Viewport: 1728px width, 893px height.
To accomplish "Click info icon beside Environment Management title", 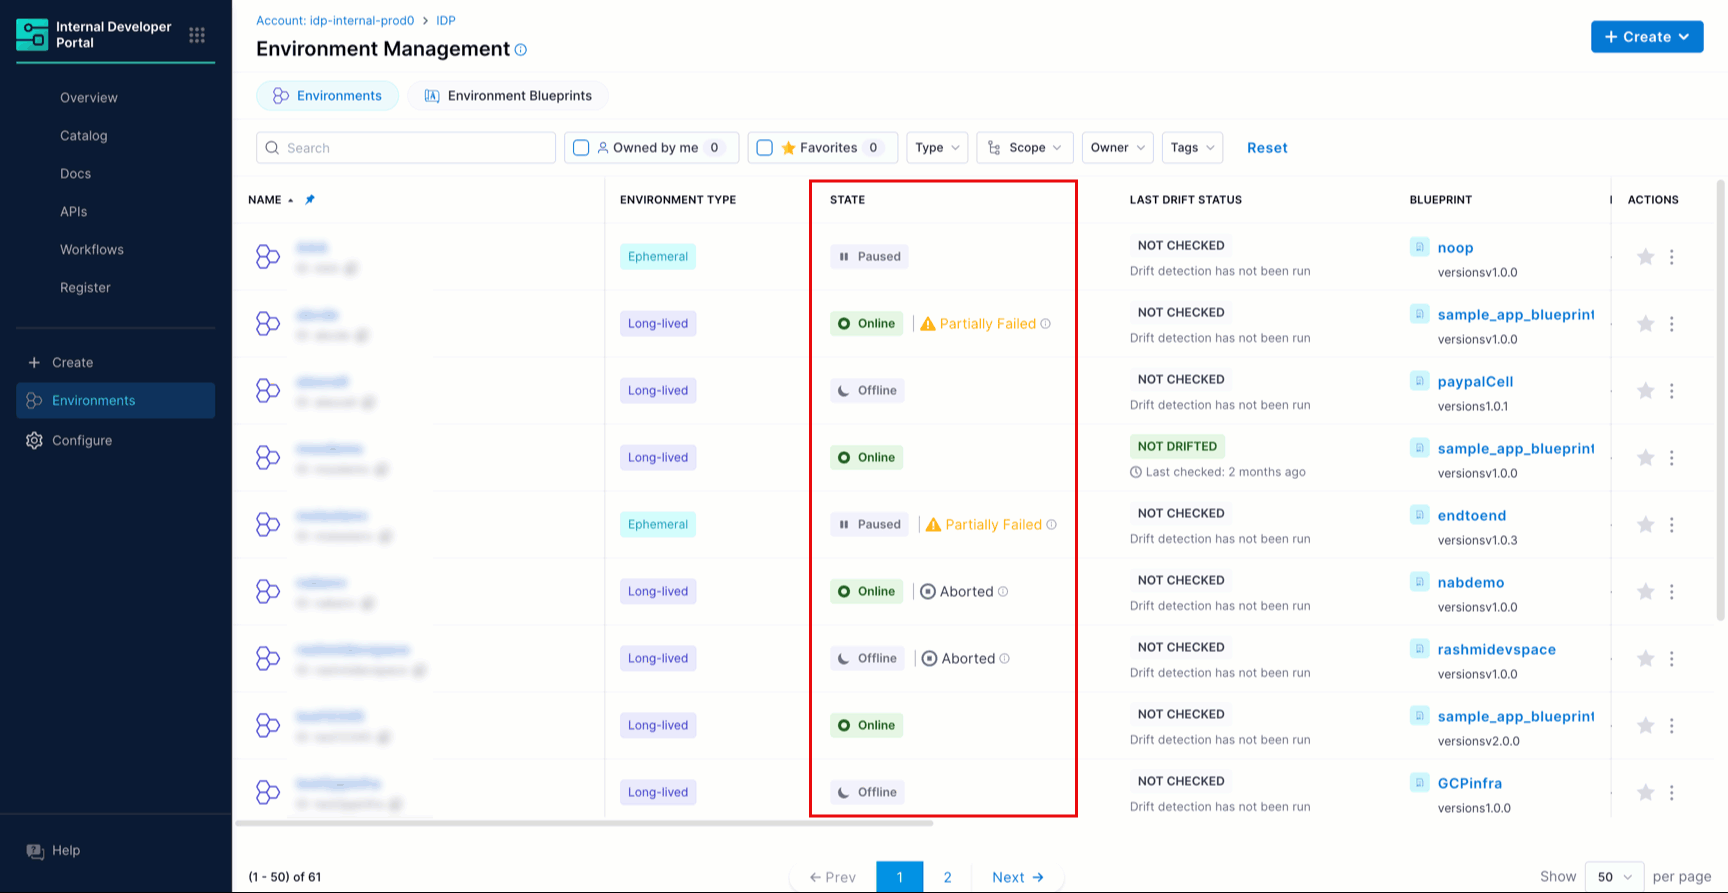I will pos(521,49).
